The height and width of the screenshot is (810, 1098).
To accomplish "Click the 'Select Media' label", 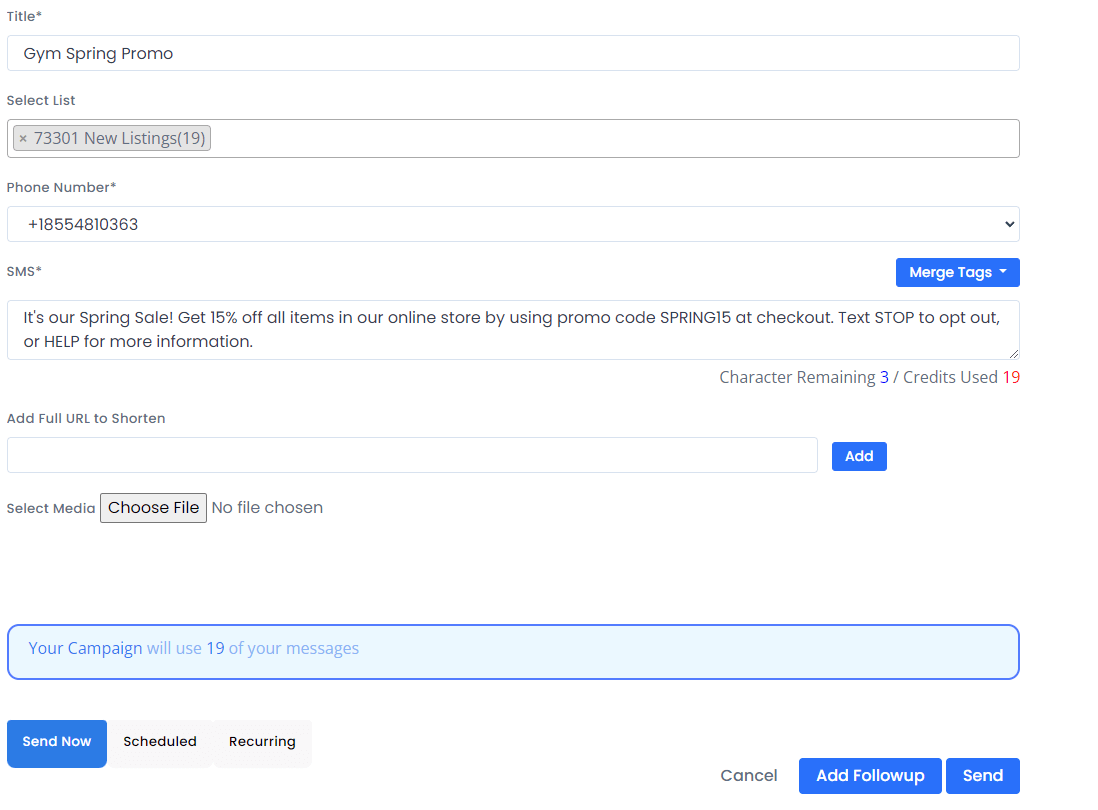I will (x=51, y=508).
